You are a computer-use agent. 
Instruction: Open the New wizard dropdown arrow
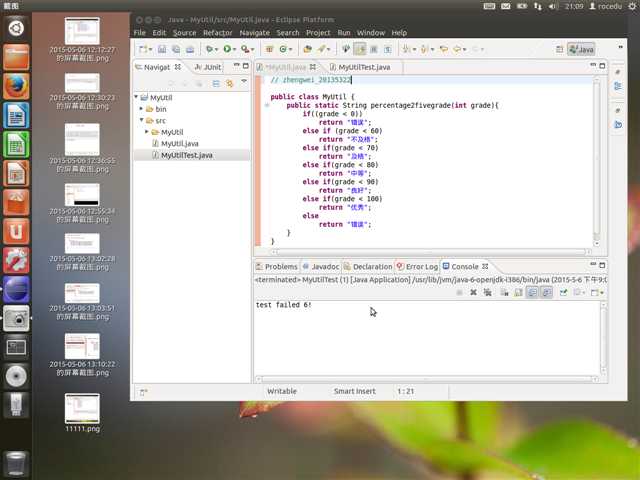151,50
